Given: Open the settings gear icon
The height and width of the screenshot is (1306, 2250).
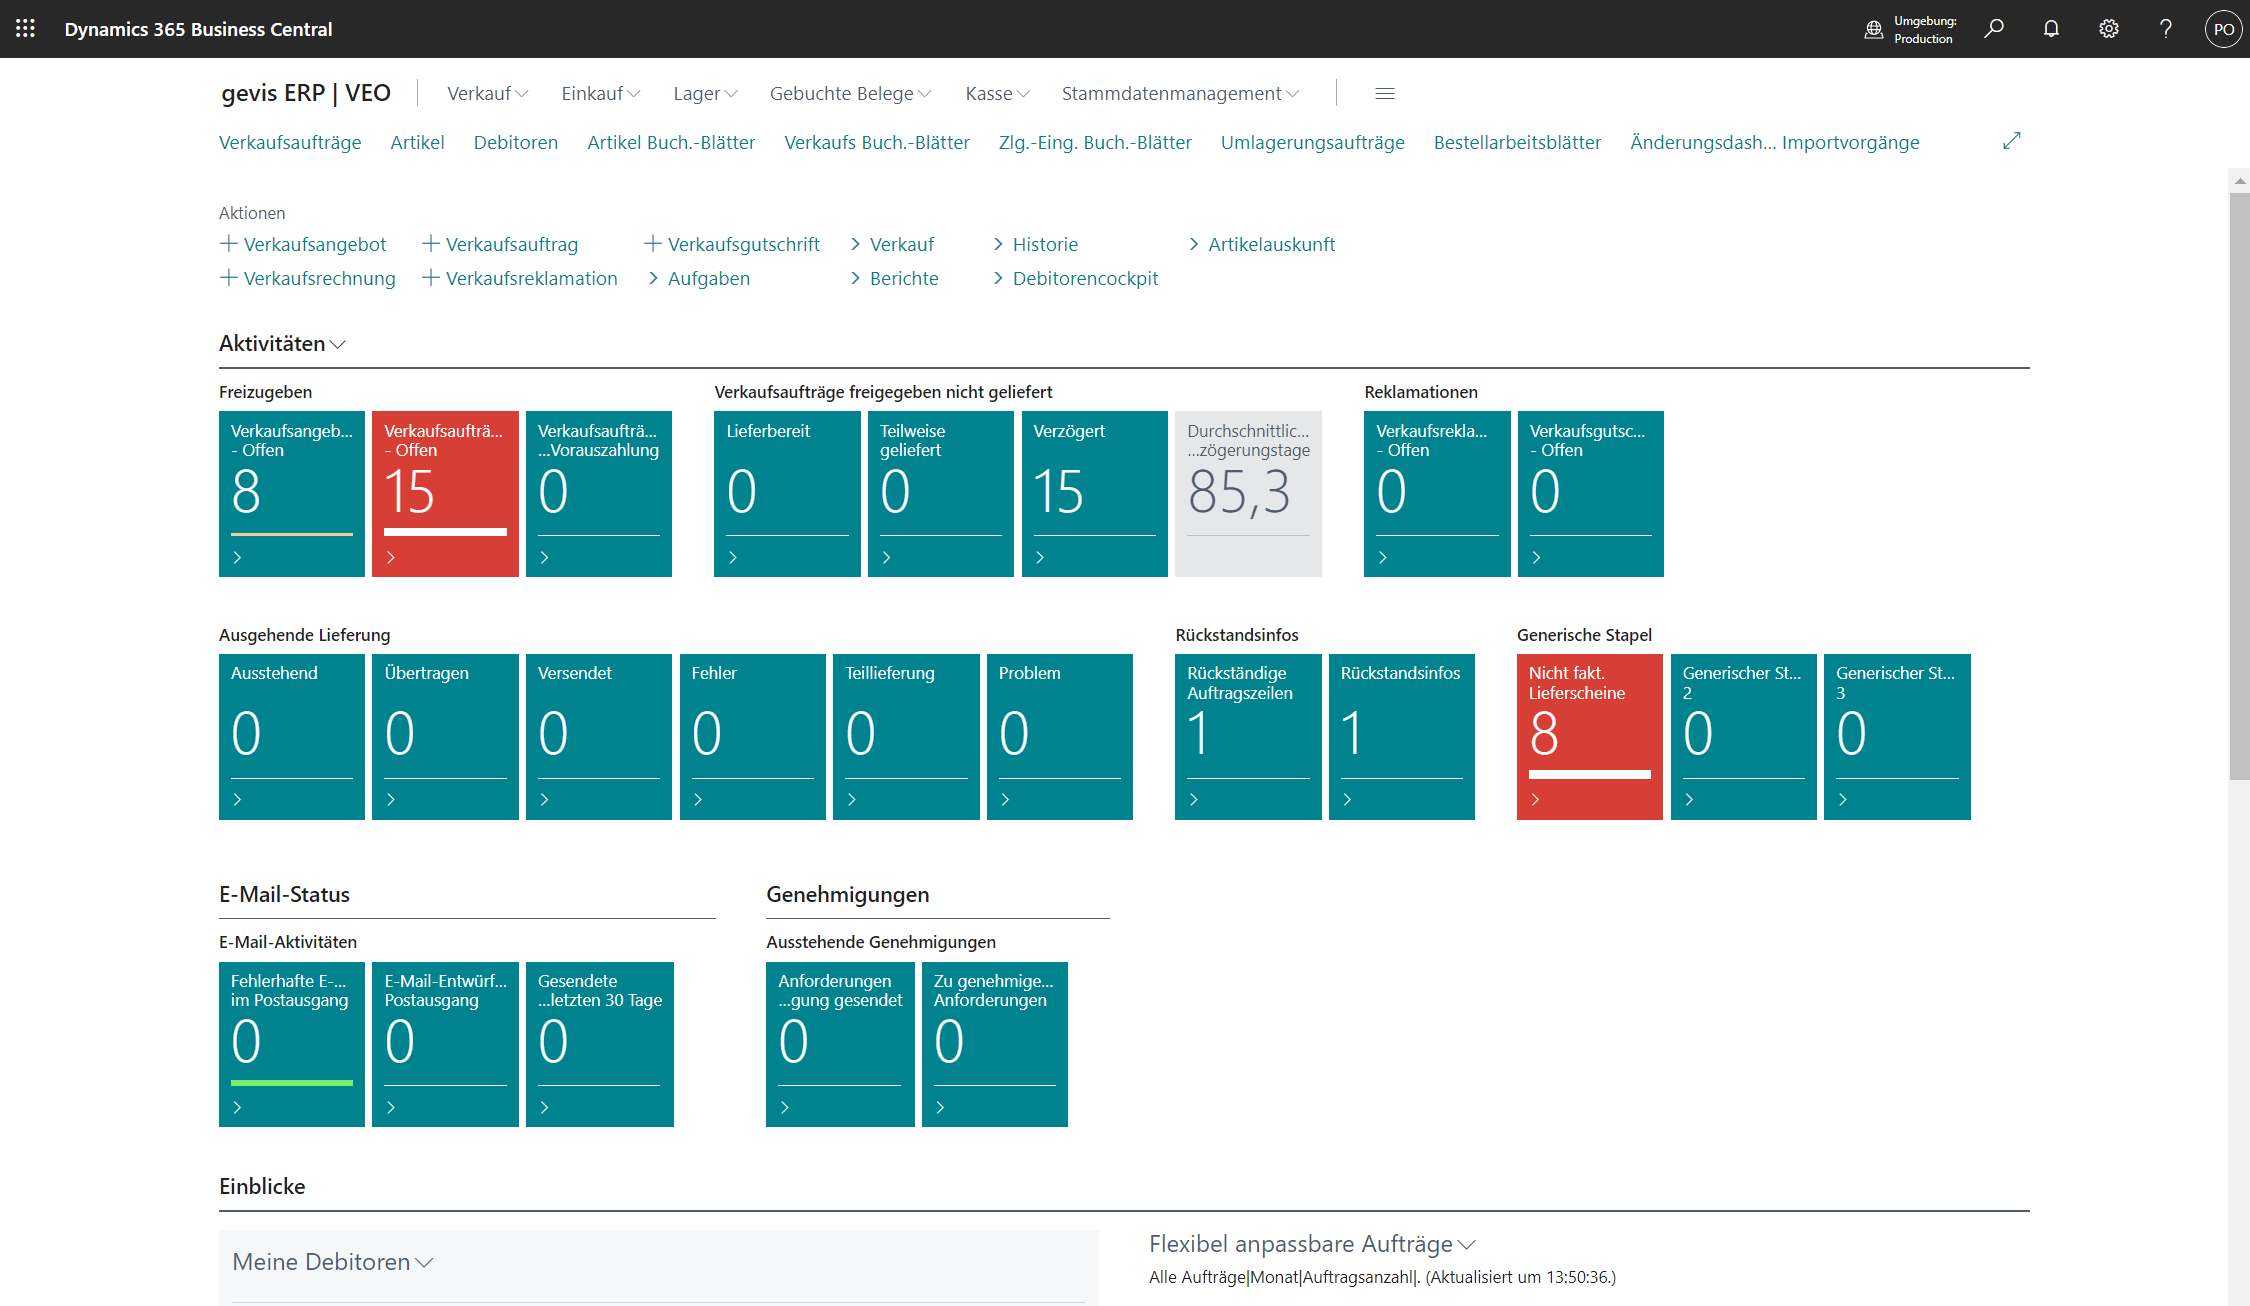Looking at the screenshot, I should tap(2109, 29).
